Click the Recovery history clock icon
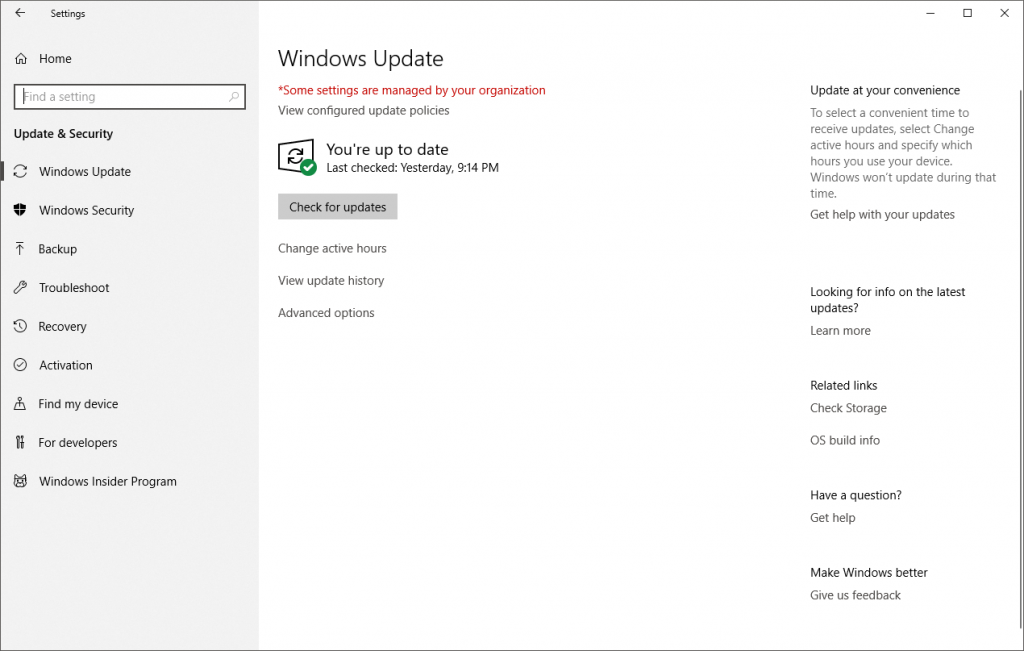The height and width of the screenshot is (651, 1024). [20, 326]
